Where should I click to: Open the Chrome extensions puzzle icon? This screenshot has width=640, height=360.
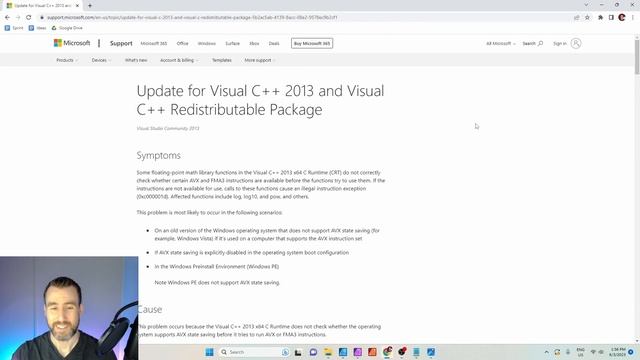[600, 18]
